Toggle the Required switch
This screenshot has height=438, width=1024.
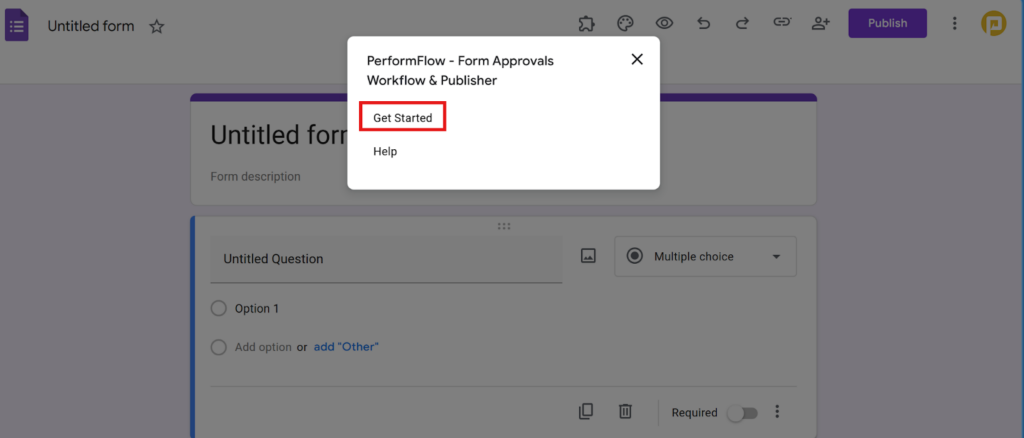[742, 413]
